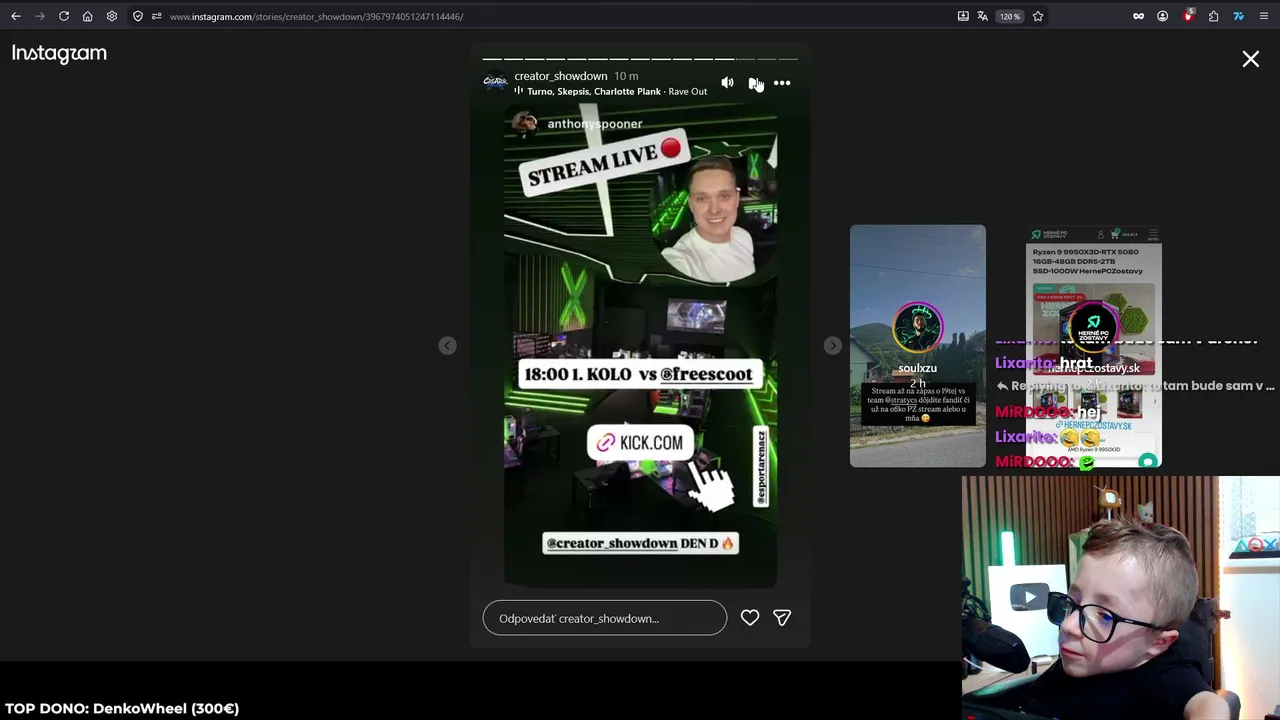Open the browser account profile icon
This screenshot has height=720, width=1280.
tap(1162, 16)
